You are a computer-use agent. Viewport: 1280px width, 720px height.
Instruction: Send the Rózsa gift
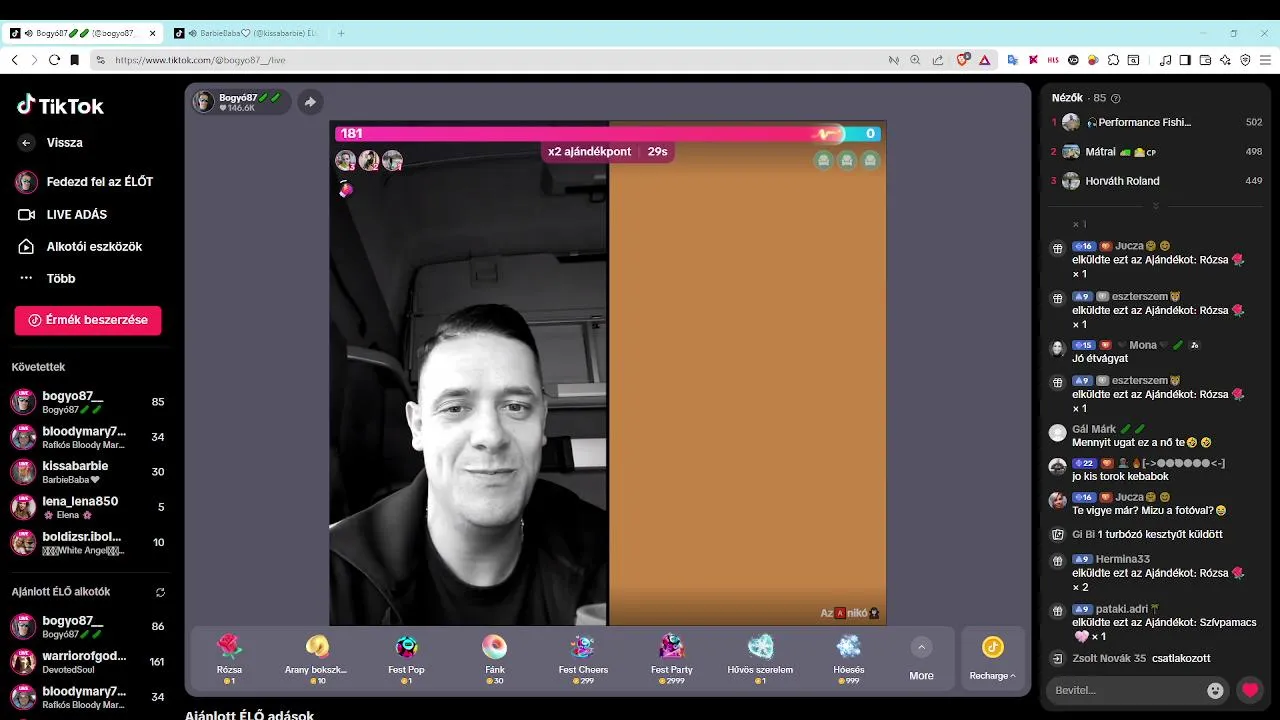pos(229,658)
